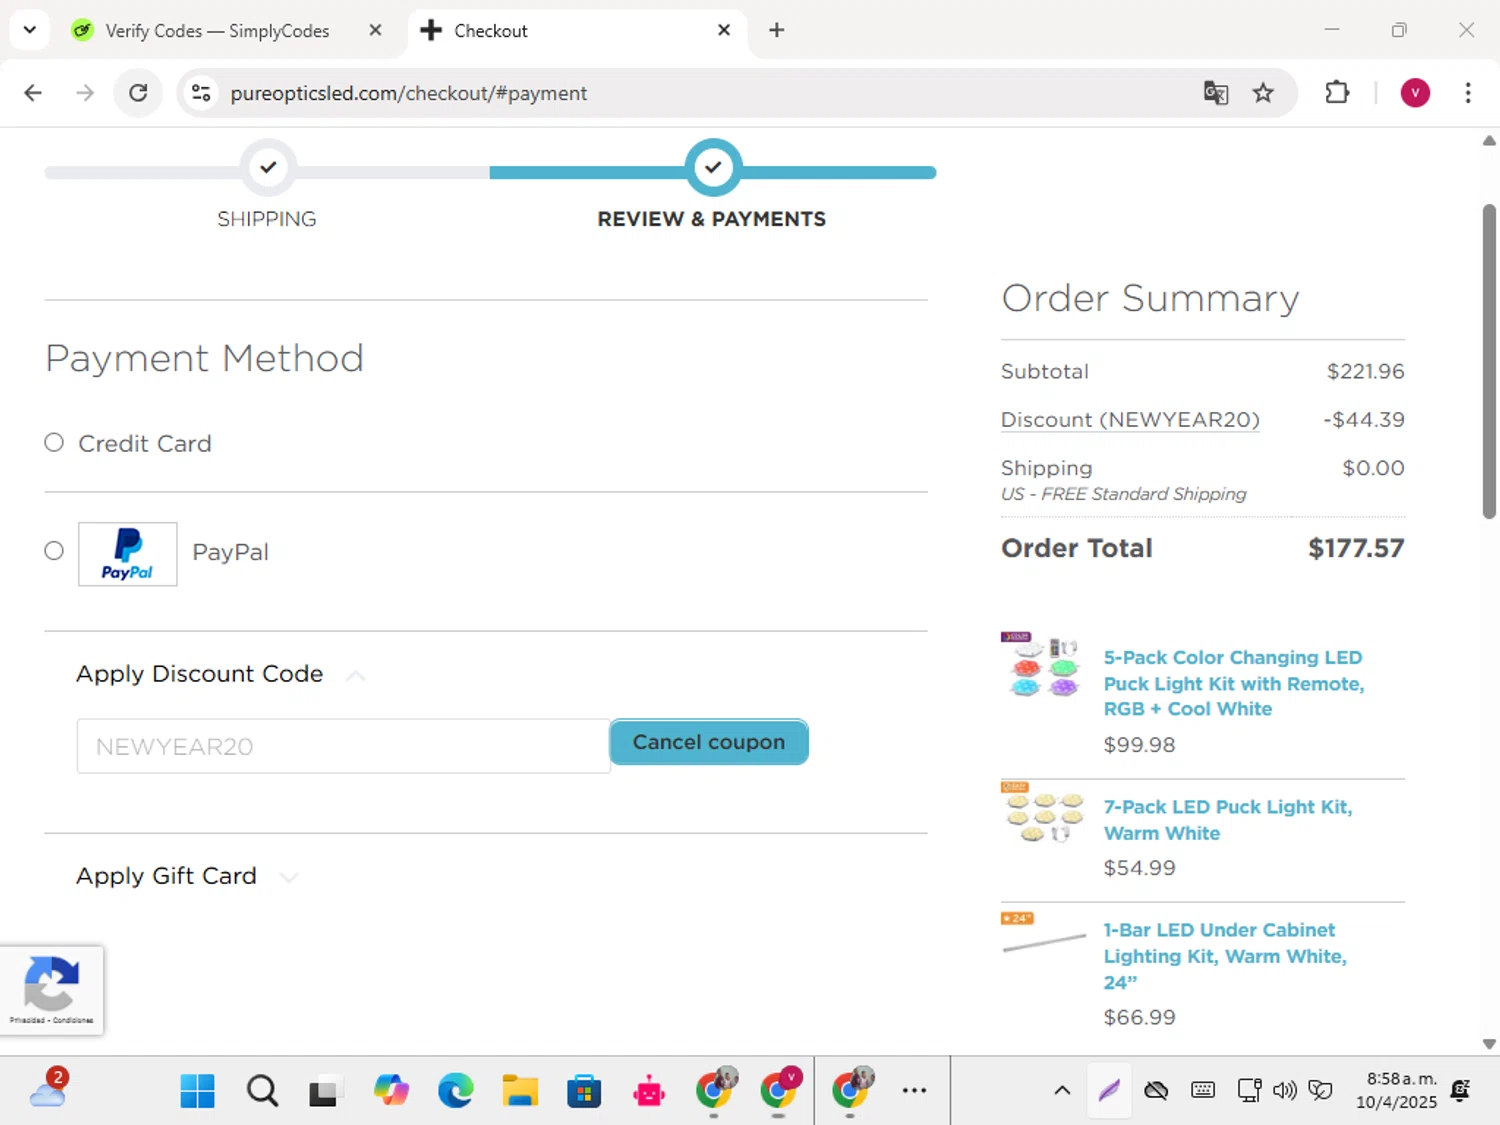Click the 7-pack warm white puck thumbnail
Image resolution: width=1500 pixels, height=1125 pixels.
tap(1043, 812)
